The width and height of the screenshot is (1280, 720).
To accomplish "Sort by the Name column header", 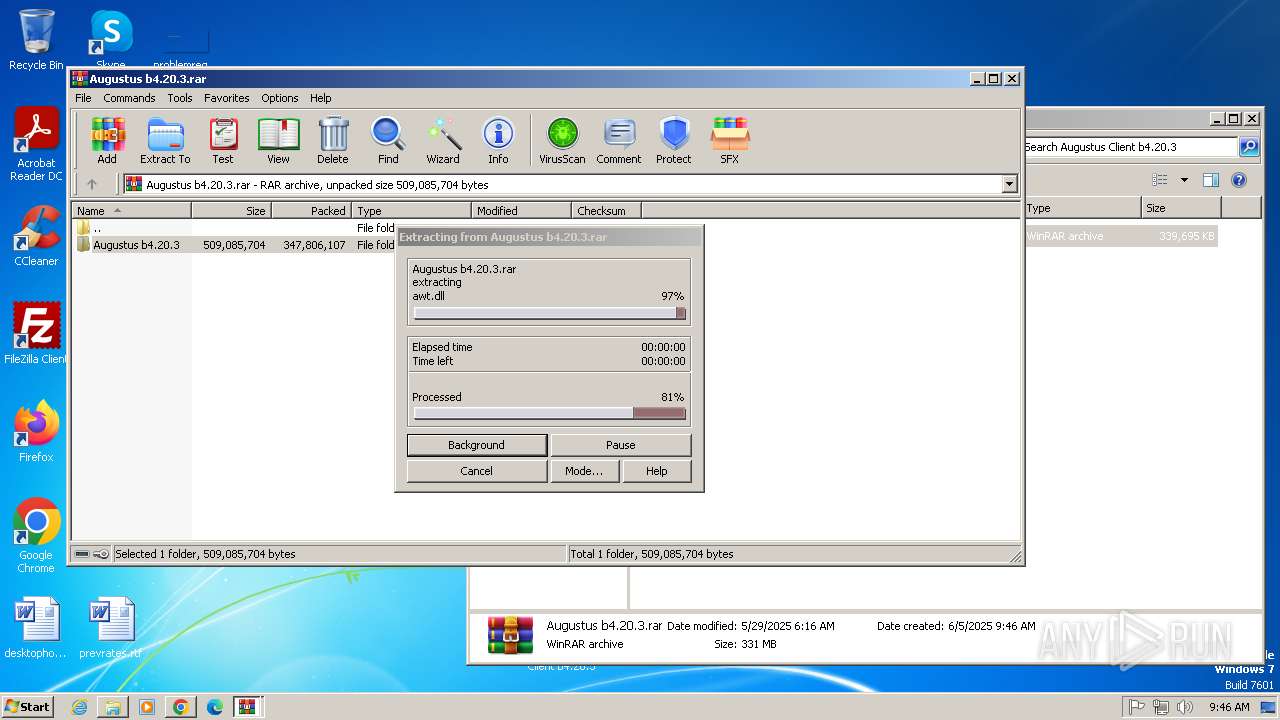I will [x=131, y=211].
